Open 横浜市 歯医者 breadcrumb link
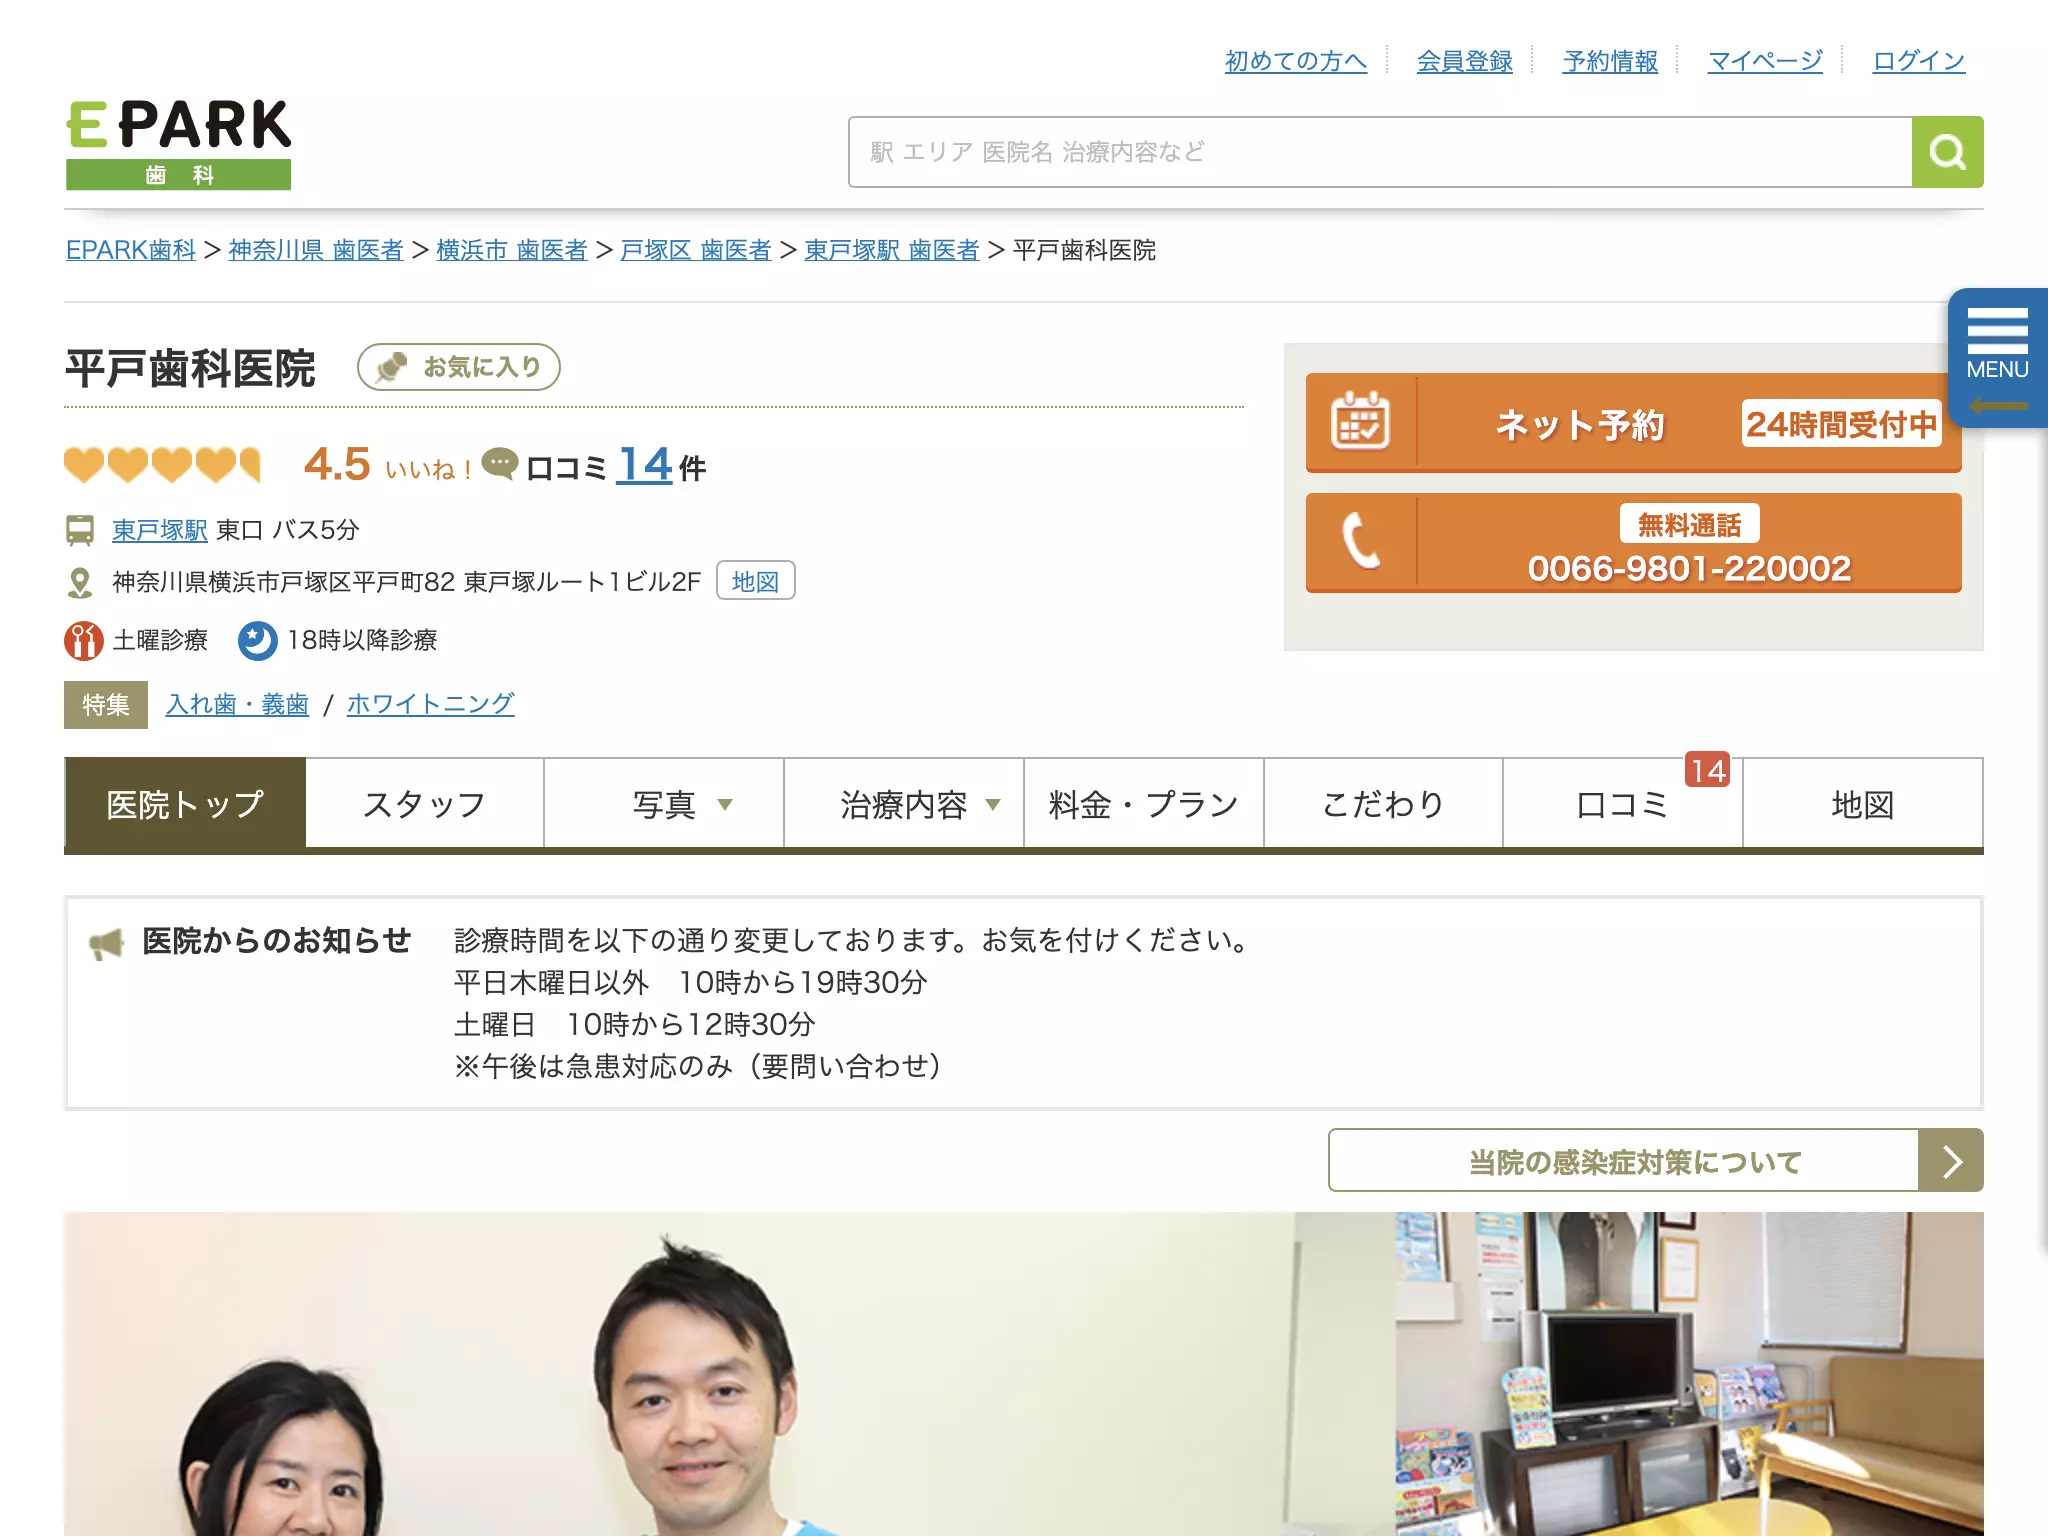The width and height of the screenshot is (2048, 1536). coord(512,250)
